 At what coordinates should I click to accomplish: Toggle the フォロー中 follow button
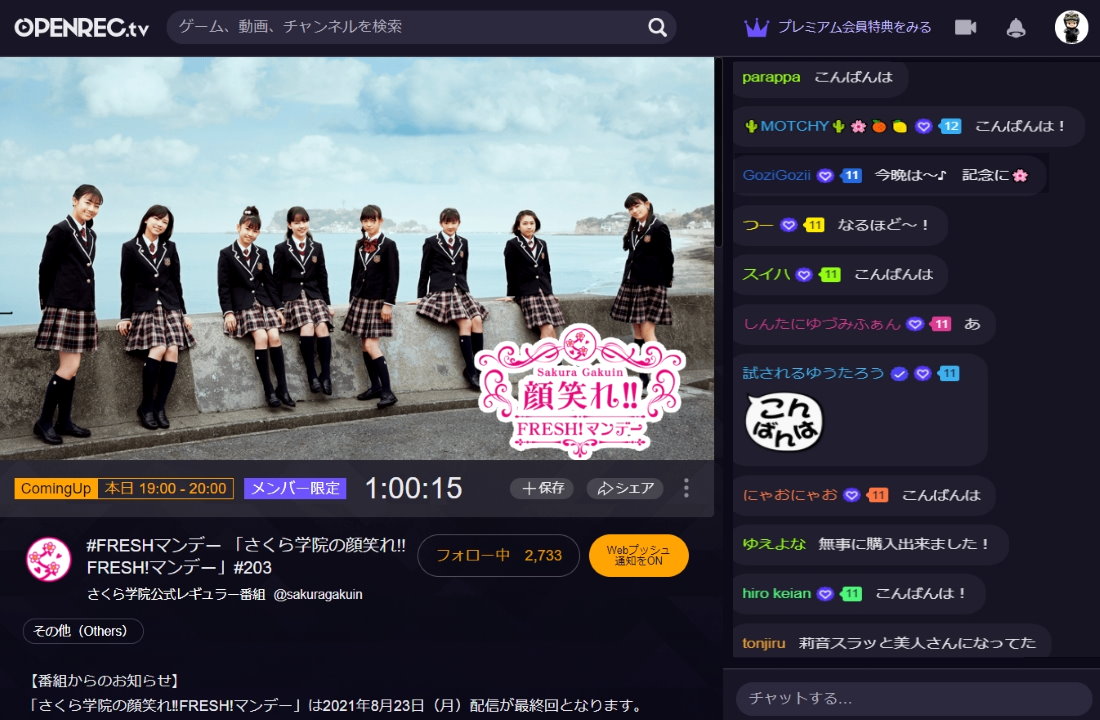tap(498, 555)
